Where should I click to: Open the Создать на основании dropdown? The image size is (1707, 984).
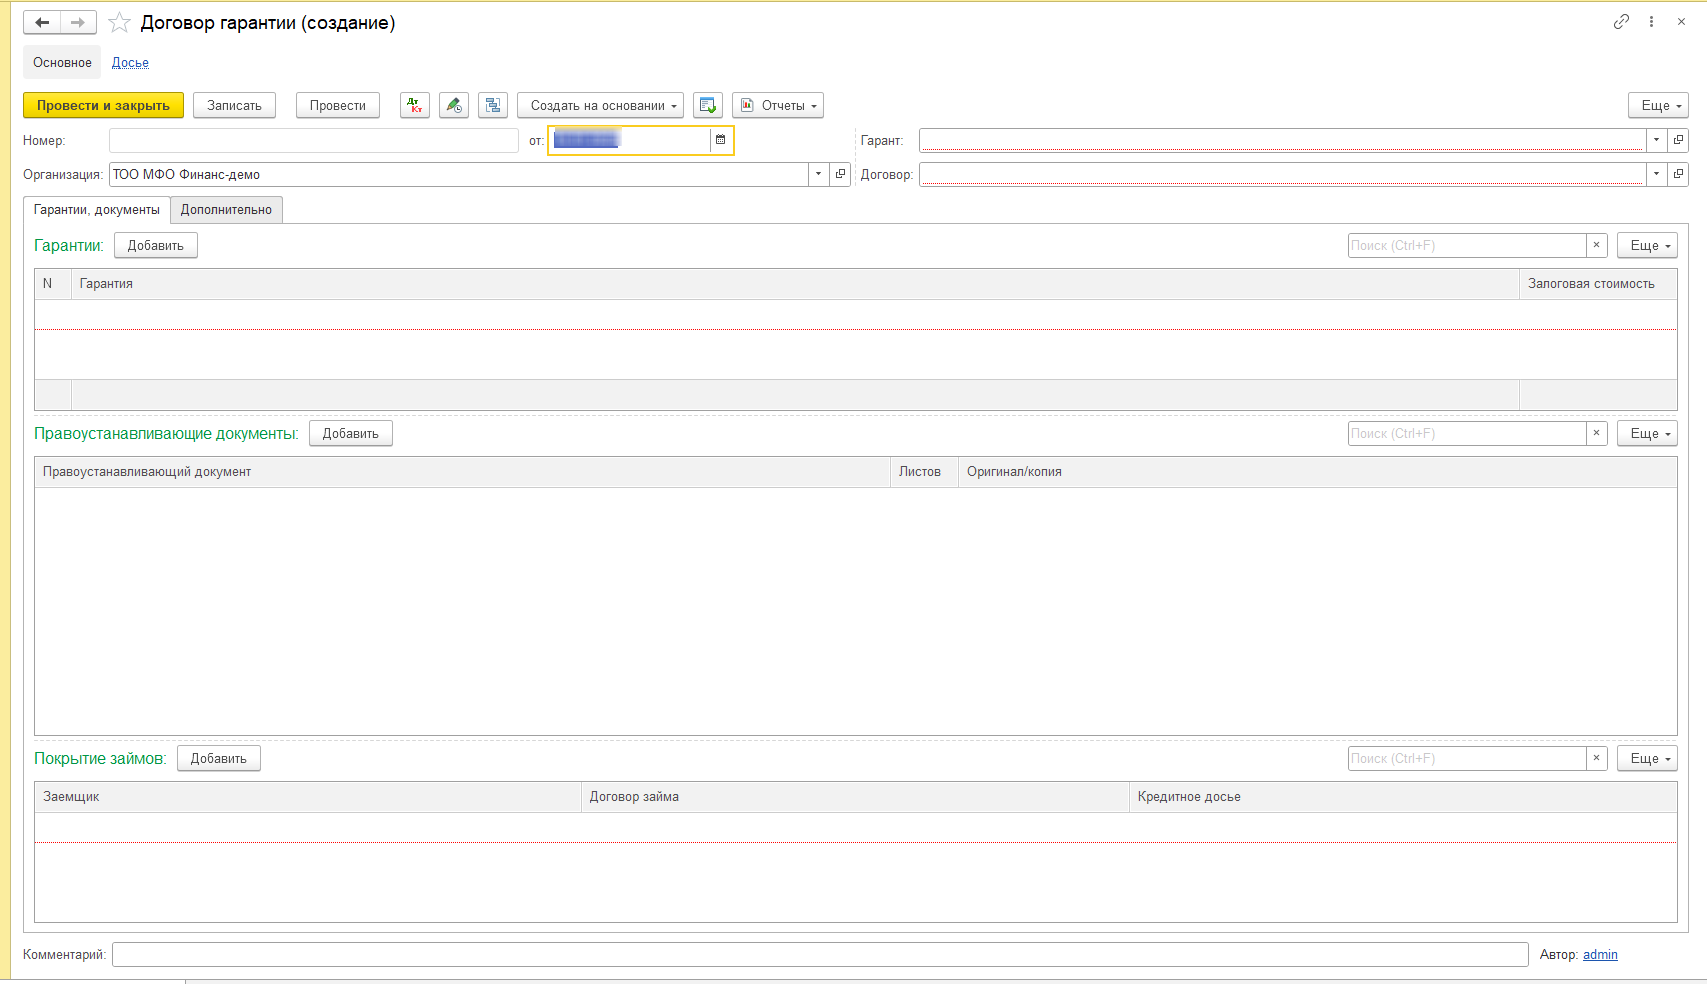coord(601,105)
